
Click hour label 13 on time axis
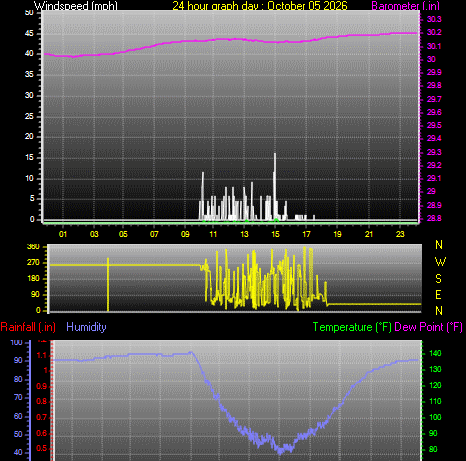click(244, 234)
